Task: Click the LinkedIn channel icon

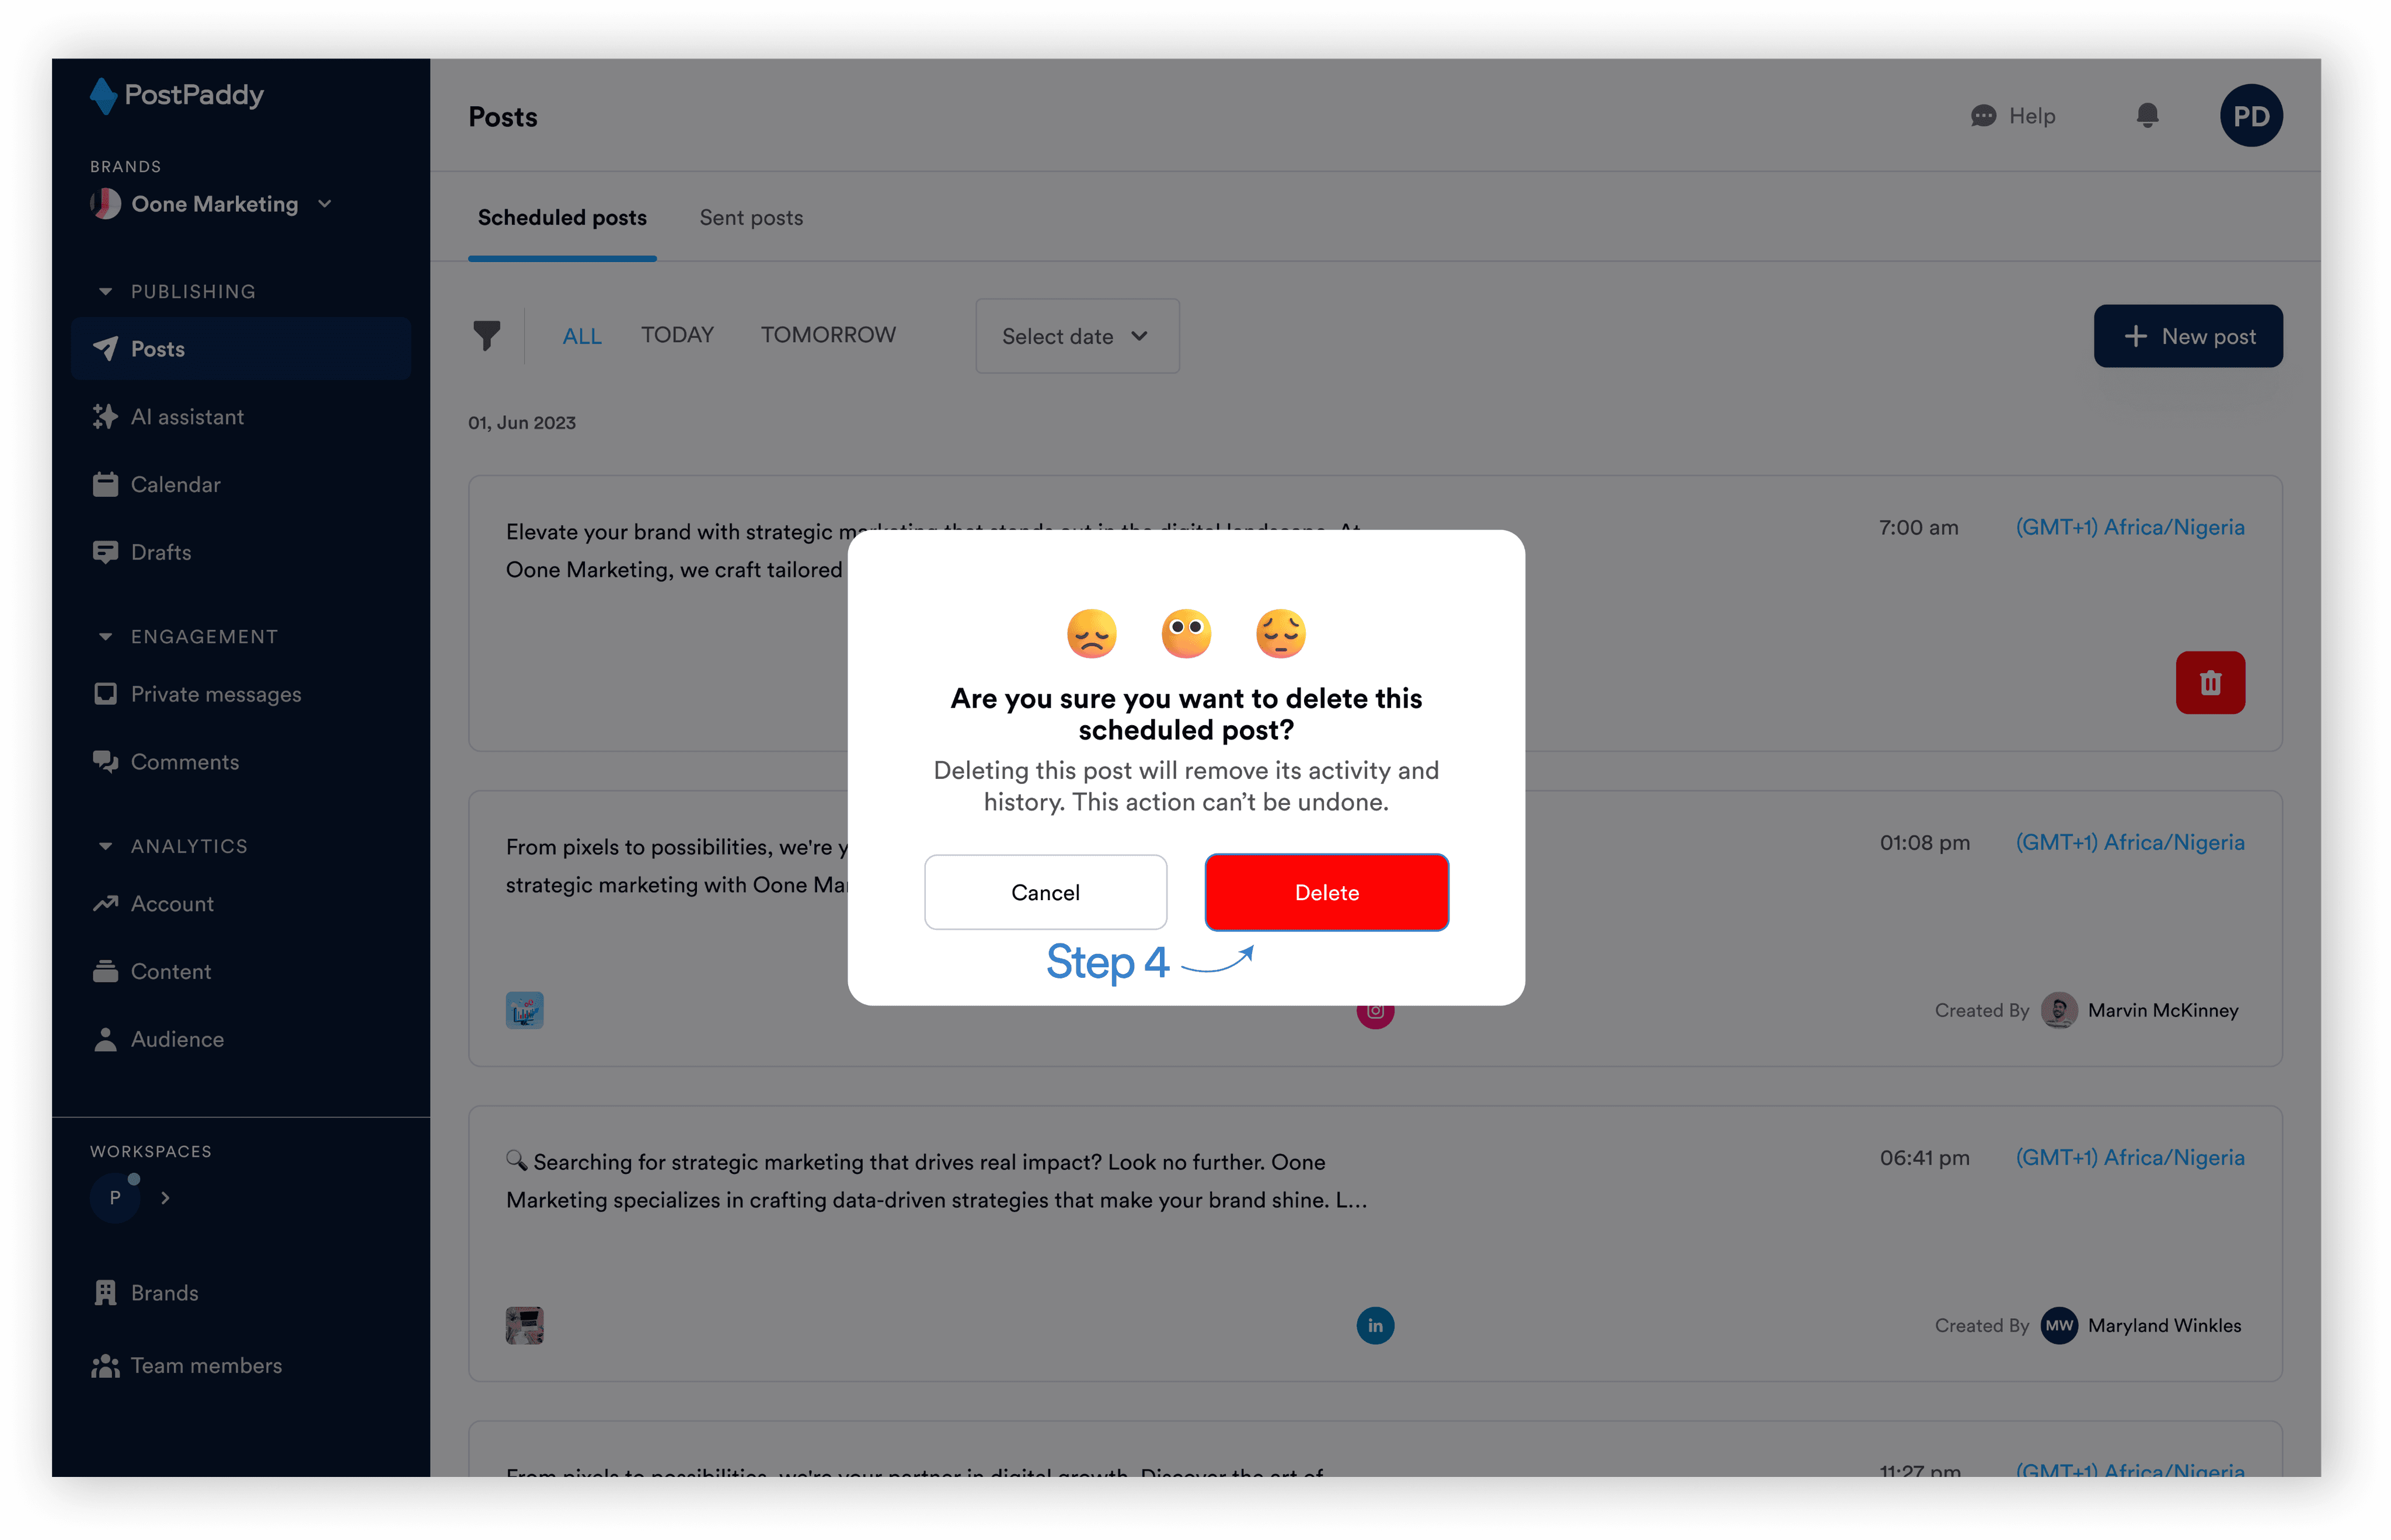Action: coord(1375,1325)
